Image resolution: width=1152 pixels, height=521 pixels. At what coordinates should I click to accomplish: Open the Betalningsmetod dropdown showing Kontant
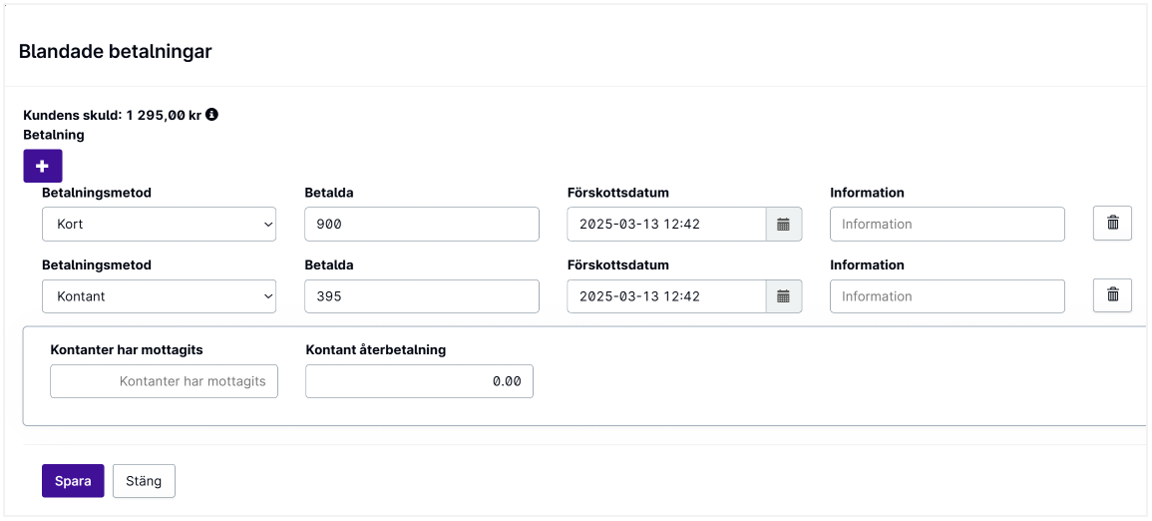[159, 296]
